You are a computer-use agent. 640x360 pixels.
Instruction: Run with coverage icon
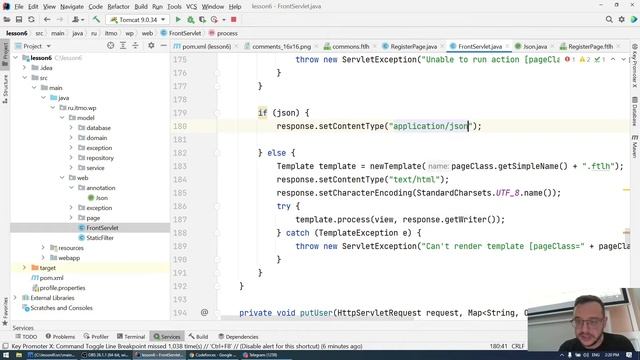pos(202,20)
